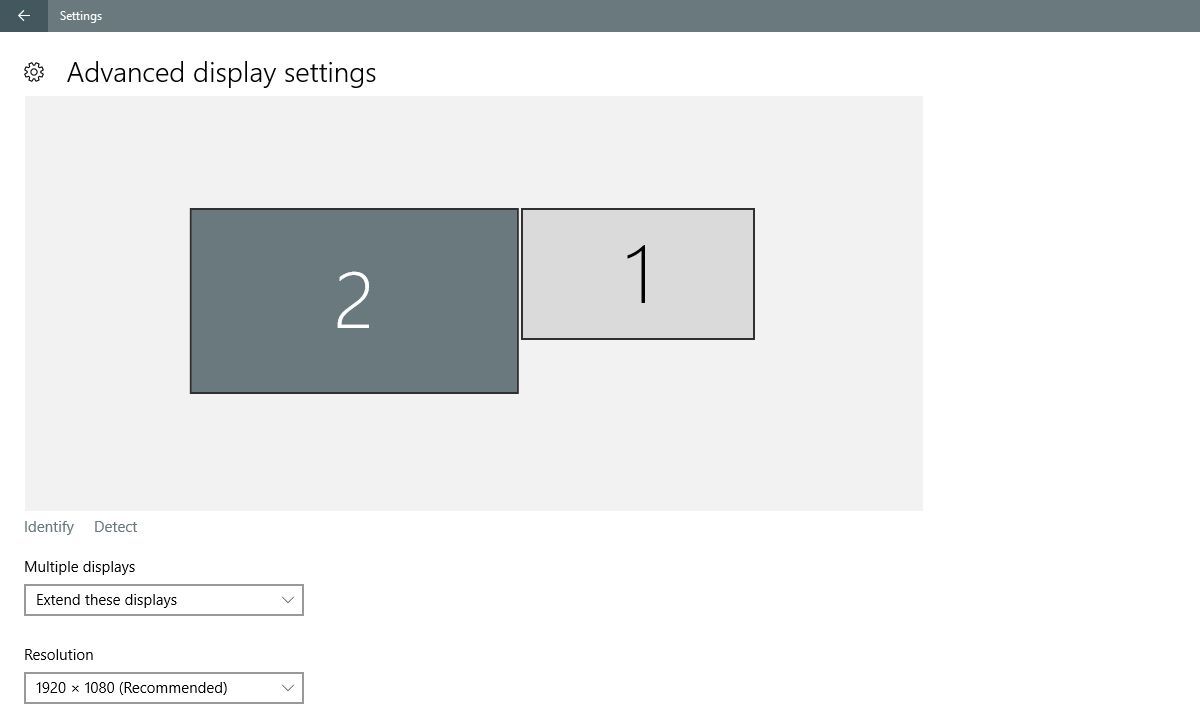1200x725 pixels.
Task: Click the large numeral 1 on the monitor
Action: [640, 274]
